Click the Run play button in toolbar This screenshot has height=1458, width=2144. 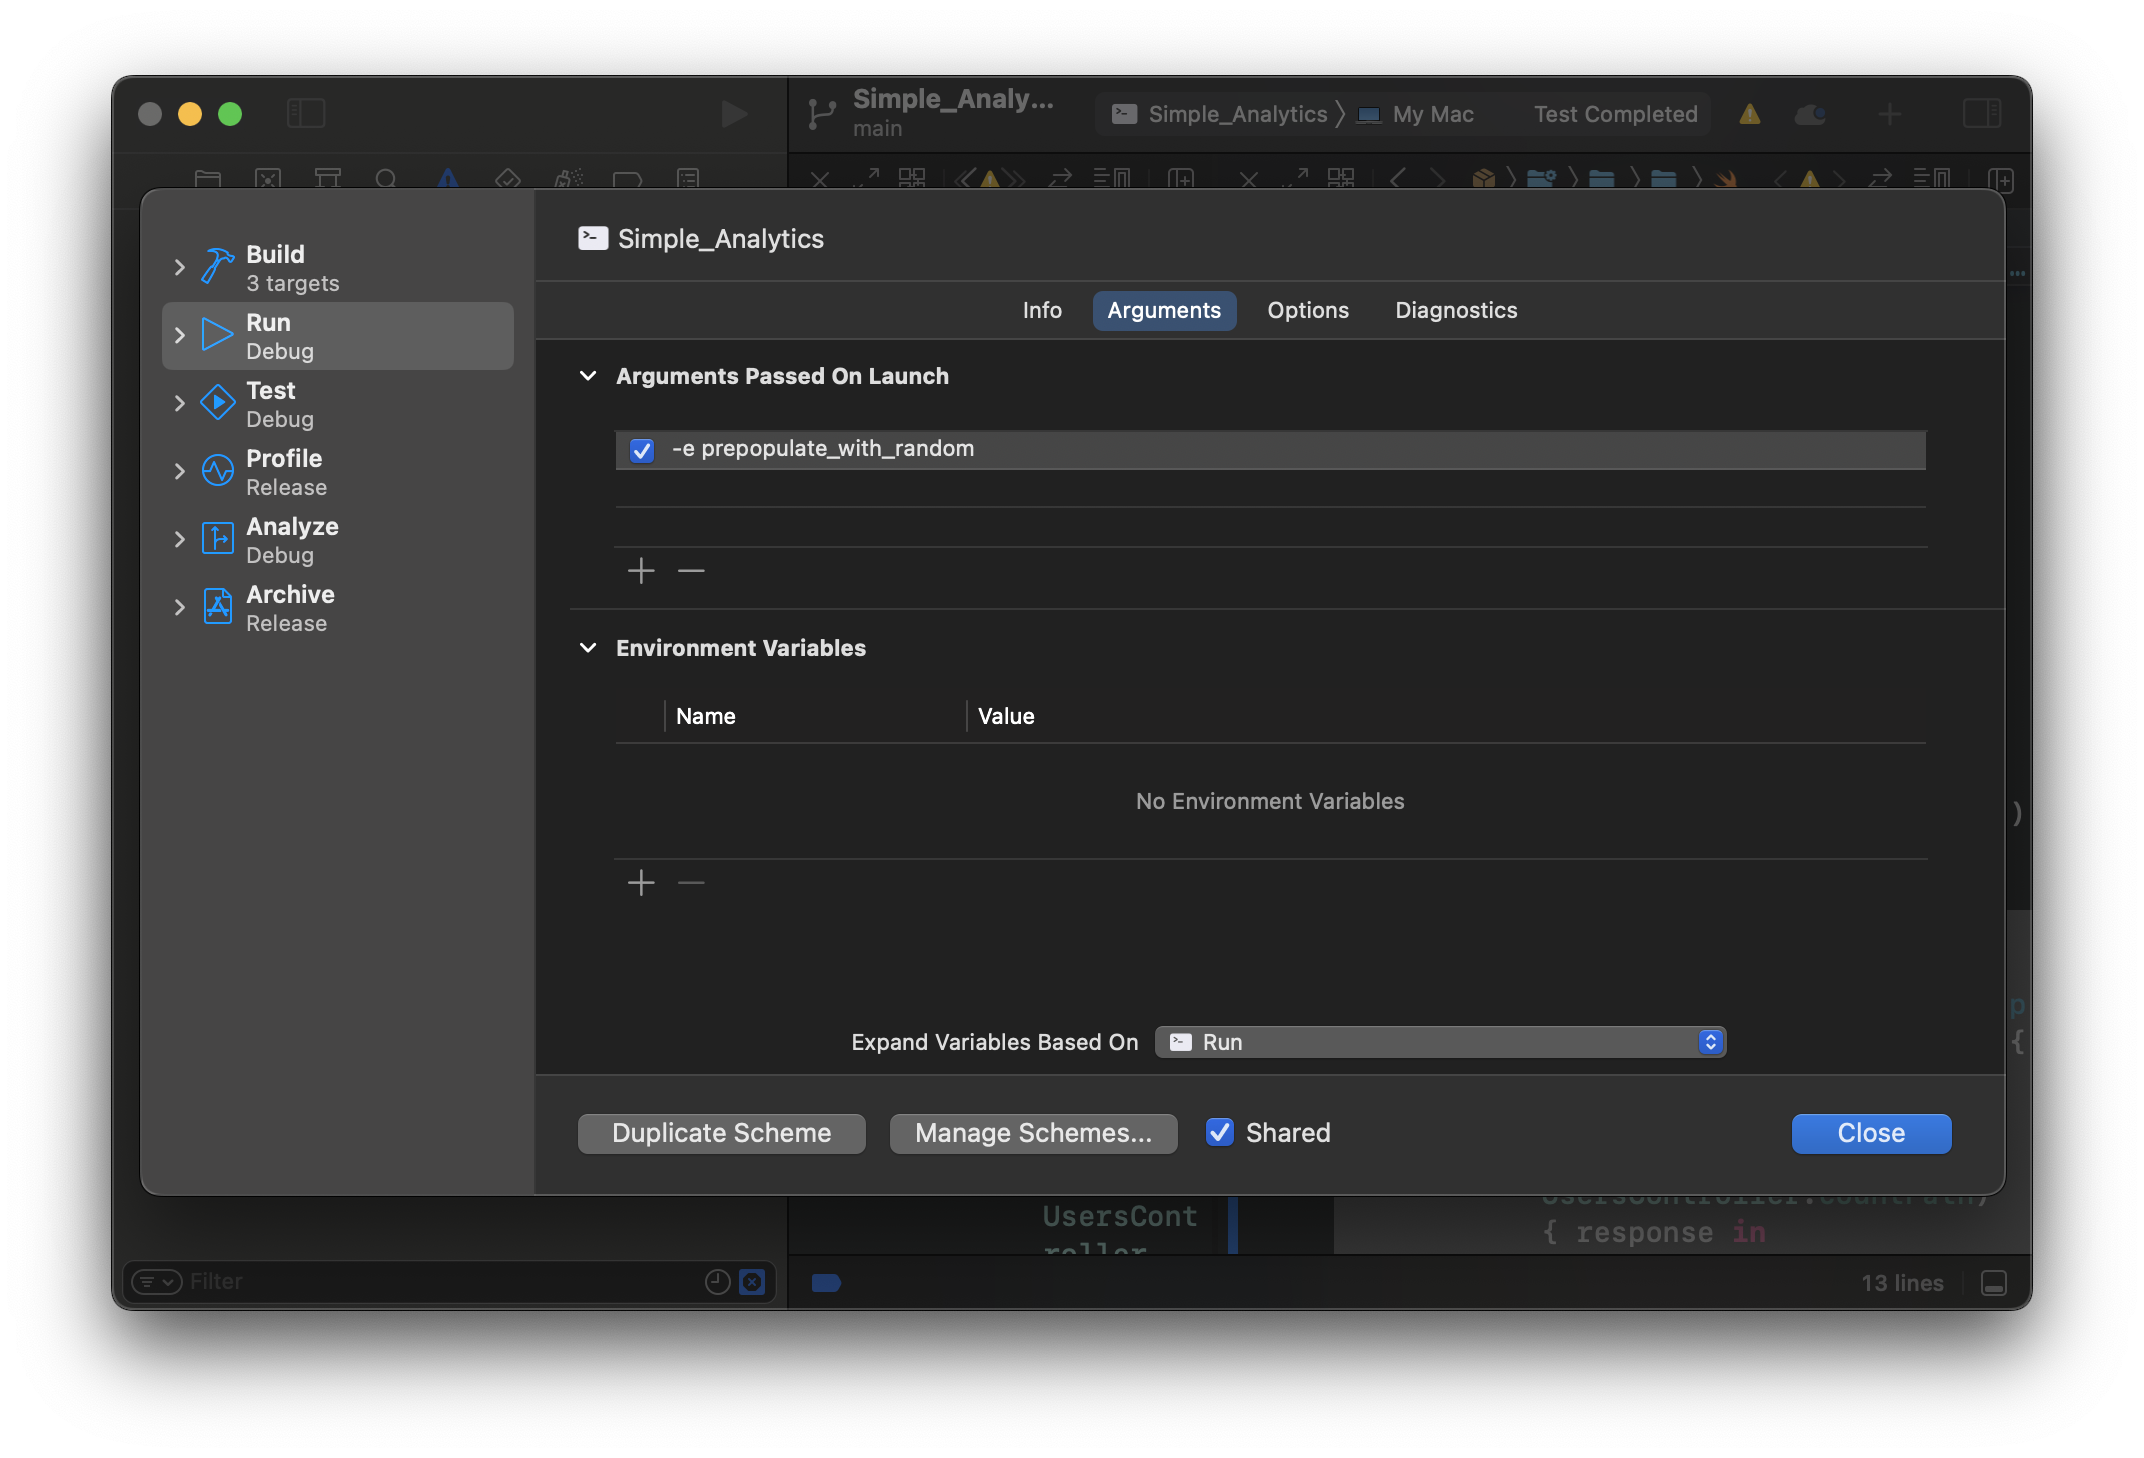click(x=735, y=114)
